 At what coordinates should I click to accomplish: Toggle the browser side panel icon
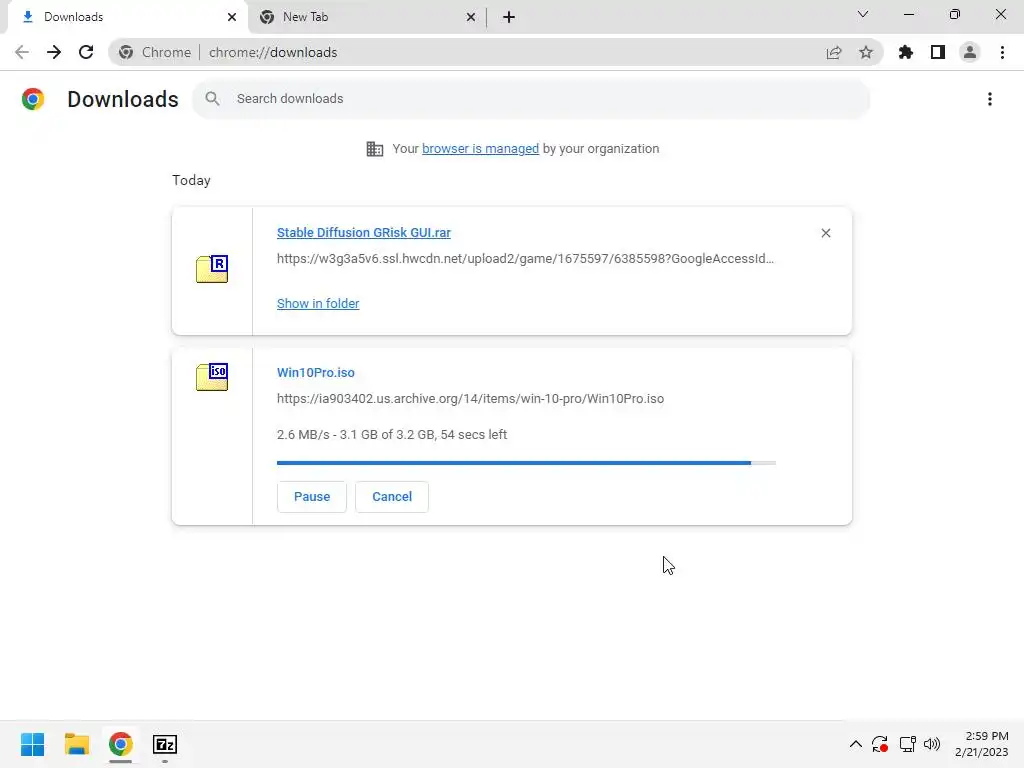pyautogui.click(x=938, y=52)
